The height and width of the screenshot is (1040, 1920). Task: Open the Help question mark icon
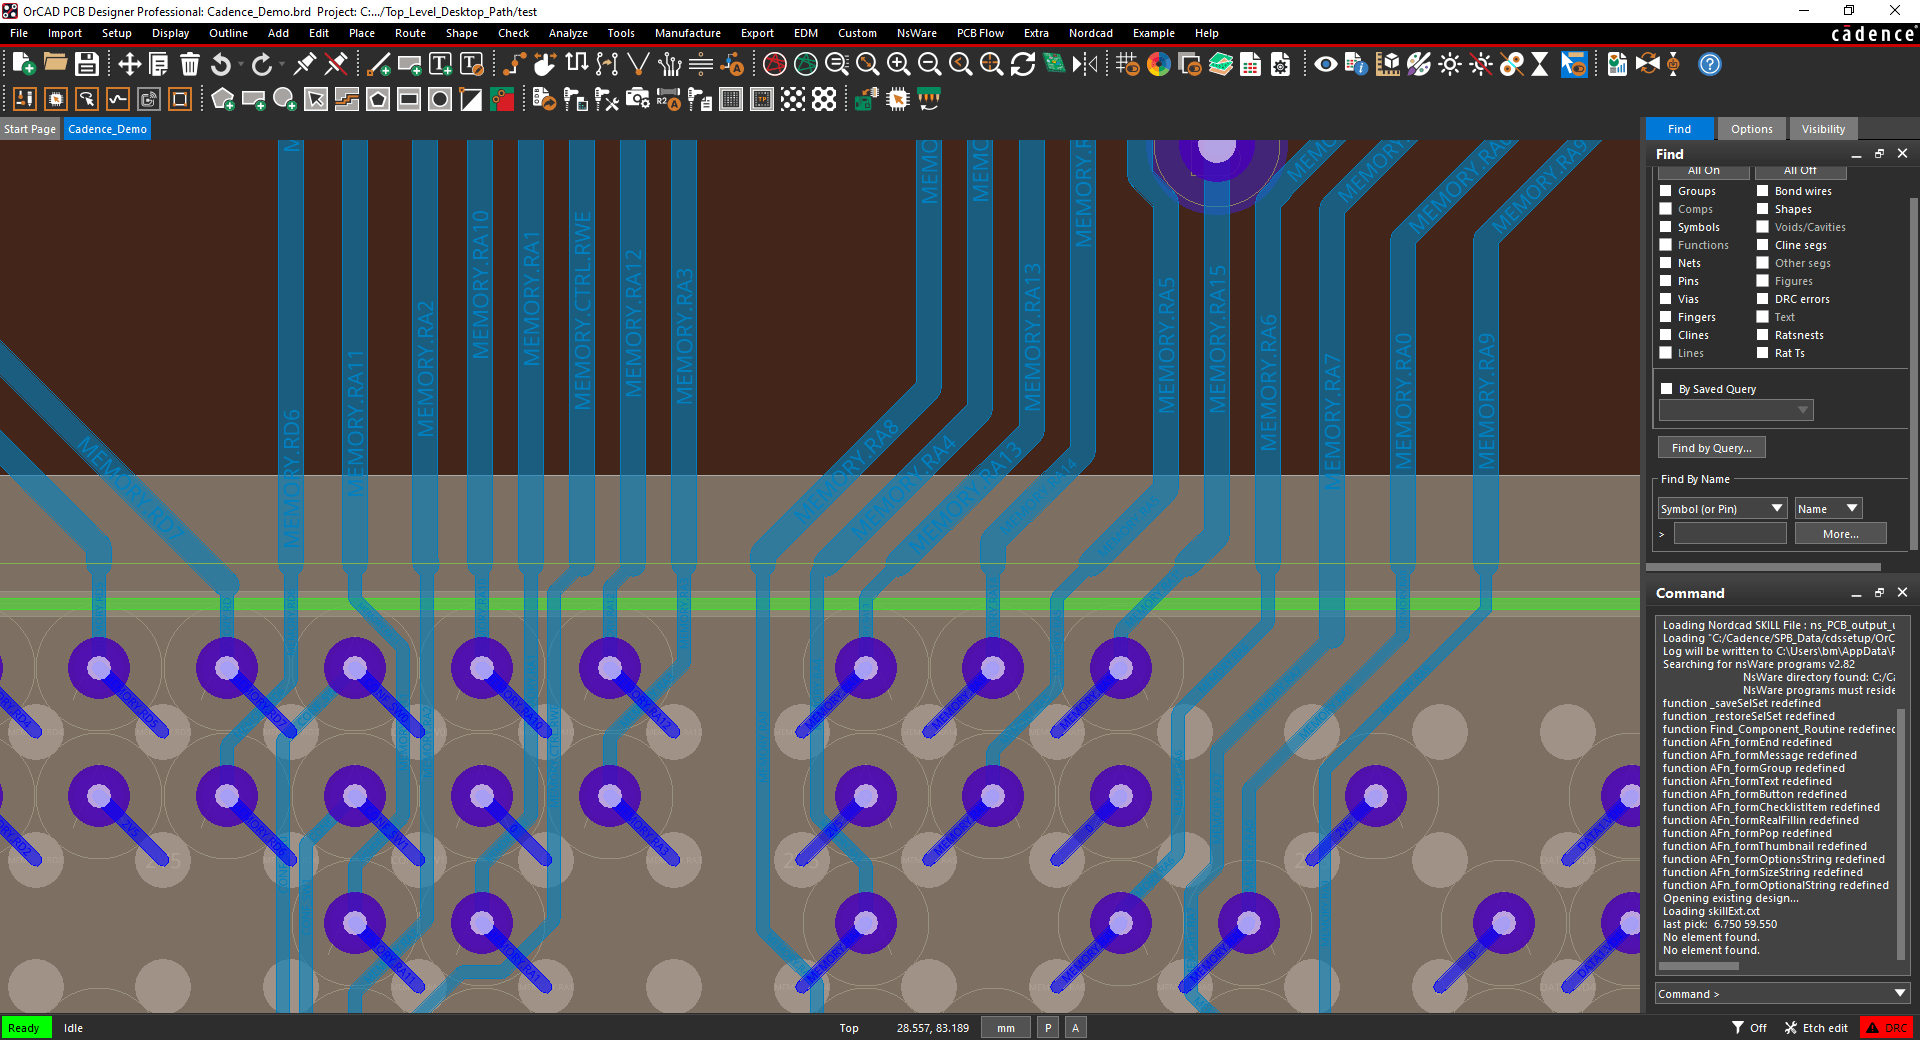pyautogui.click(x=1710, y=64)
